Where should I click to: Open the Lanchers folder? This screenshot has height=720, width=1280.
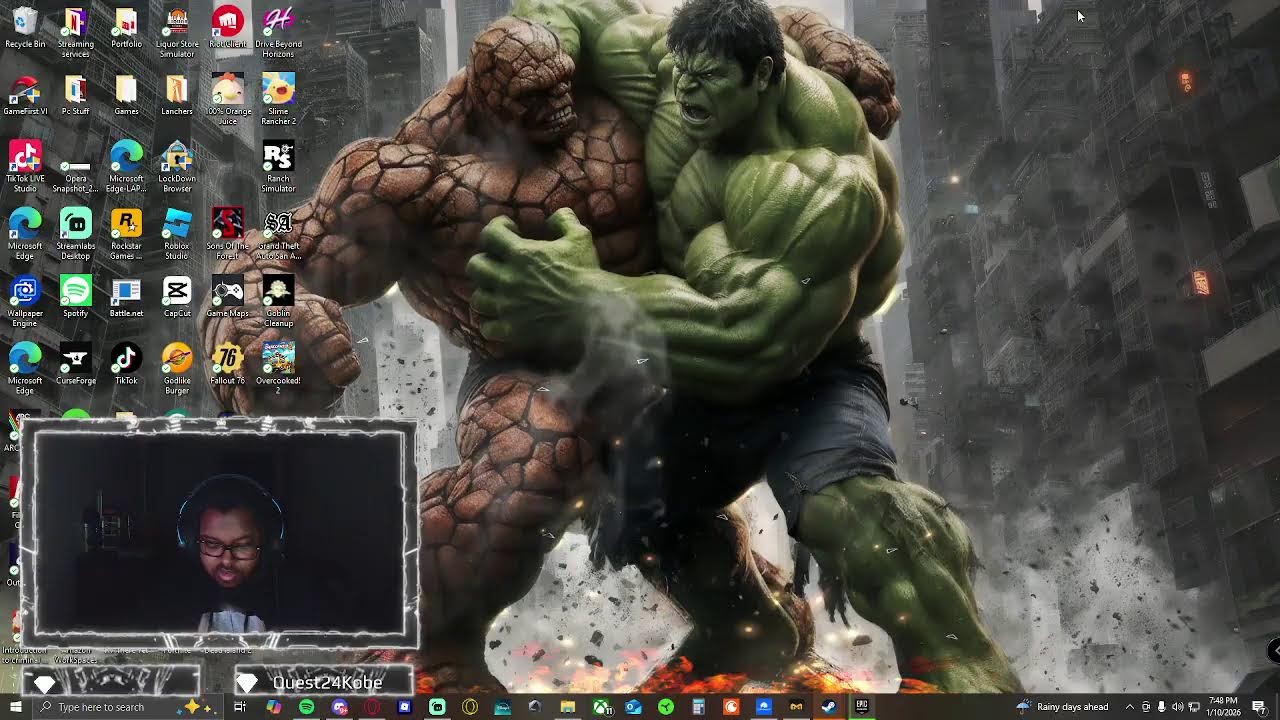177,96
